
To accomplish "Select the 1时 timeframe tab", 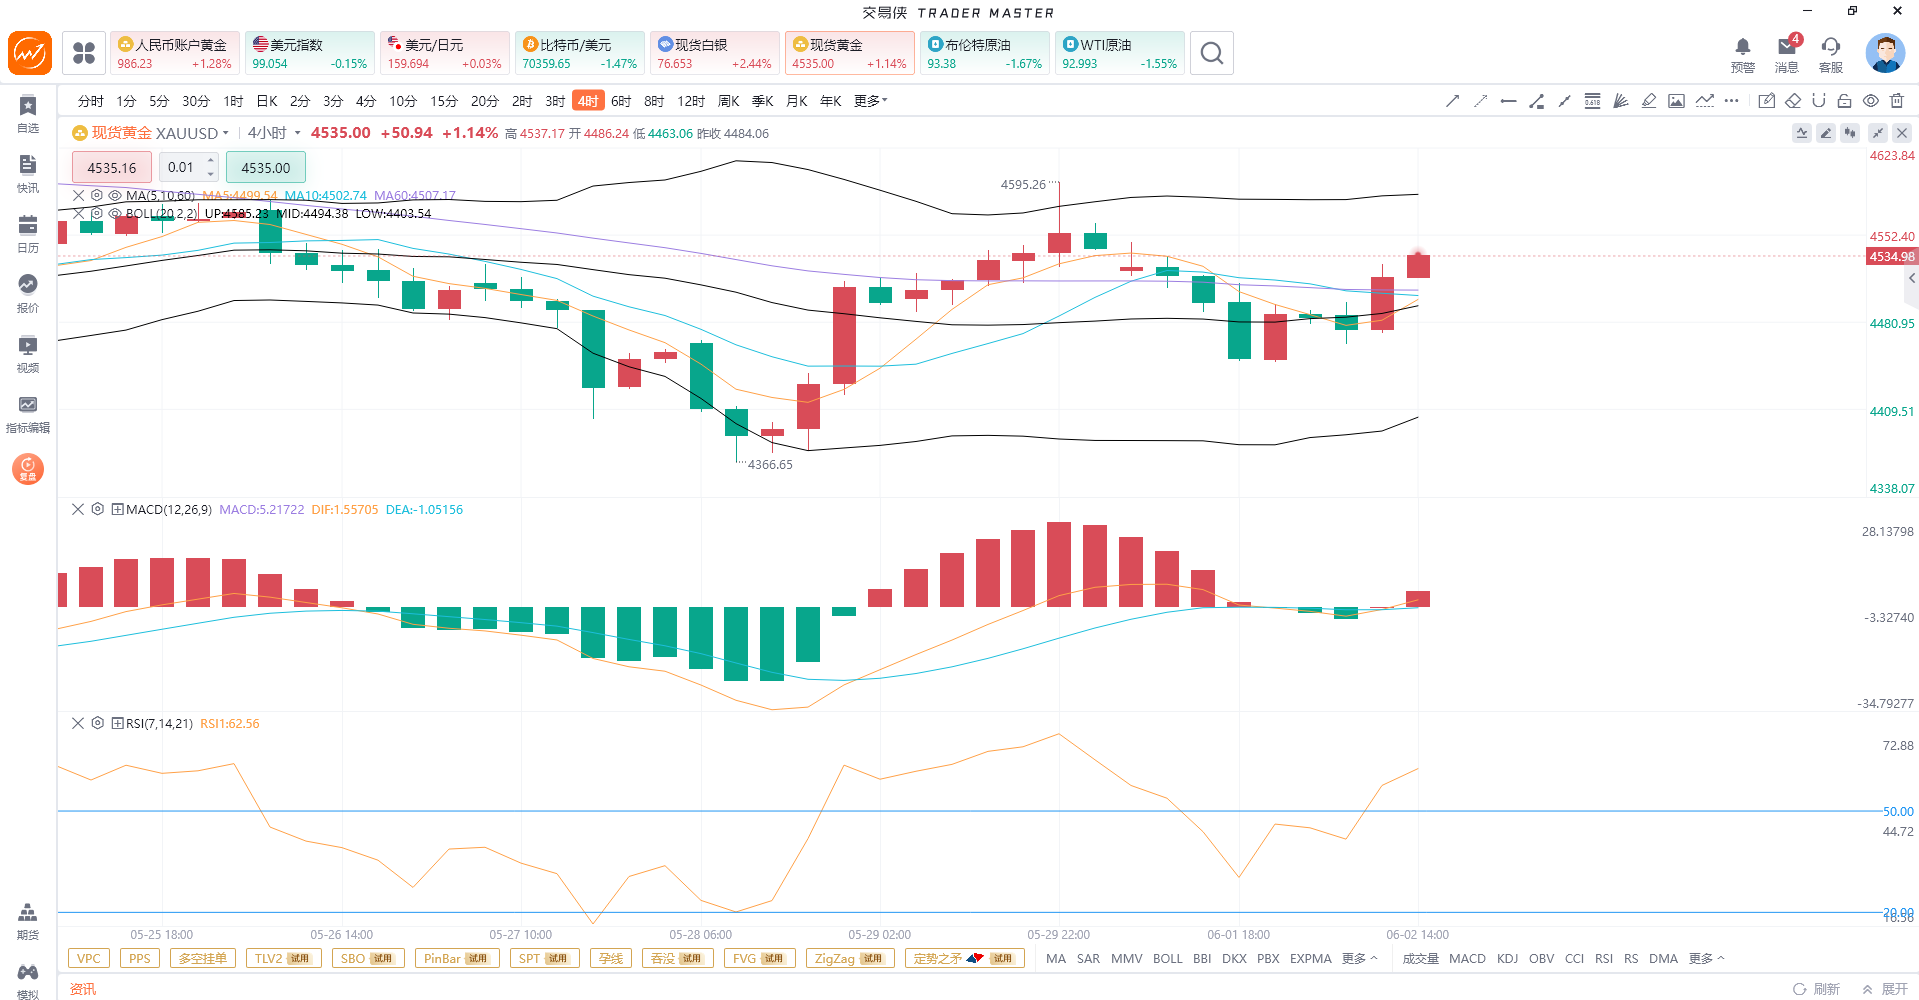I will point(233,101).
